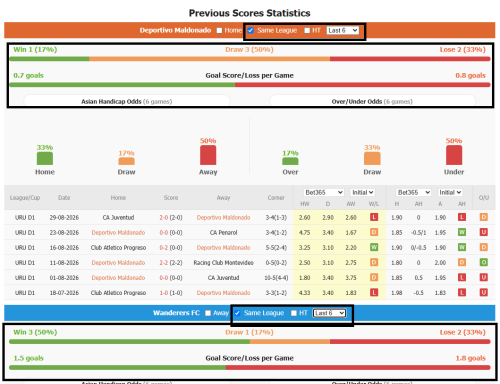Click green W handicap badge in 16-08-2026 row
This screenshot has height=384, width=500.
[x=462, y=247]
